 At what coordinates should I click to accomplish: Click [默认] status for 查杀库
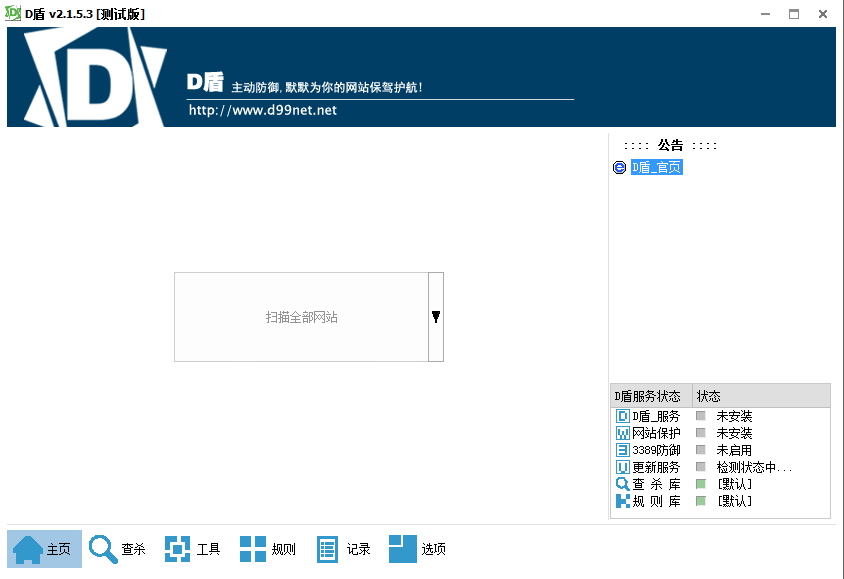pos(734,484)
